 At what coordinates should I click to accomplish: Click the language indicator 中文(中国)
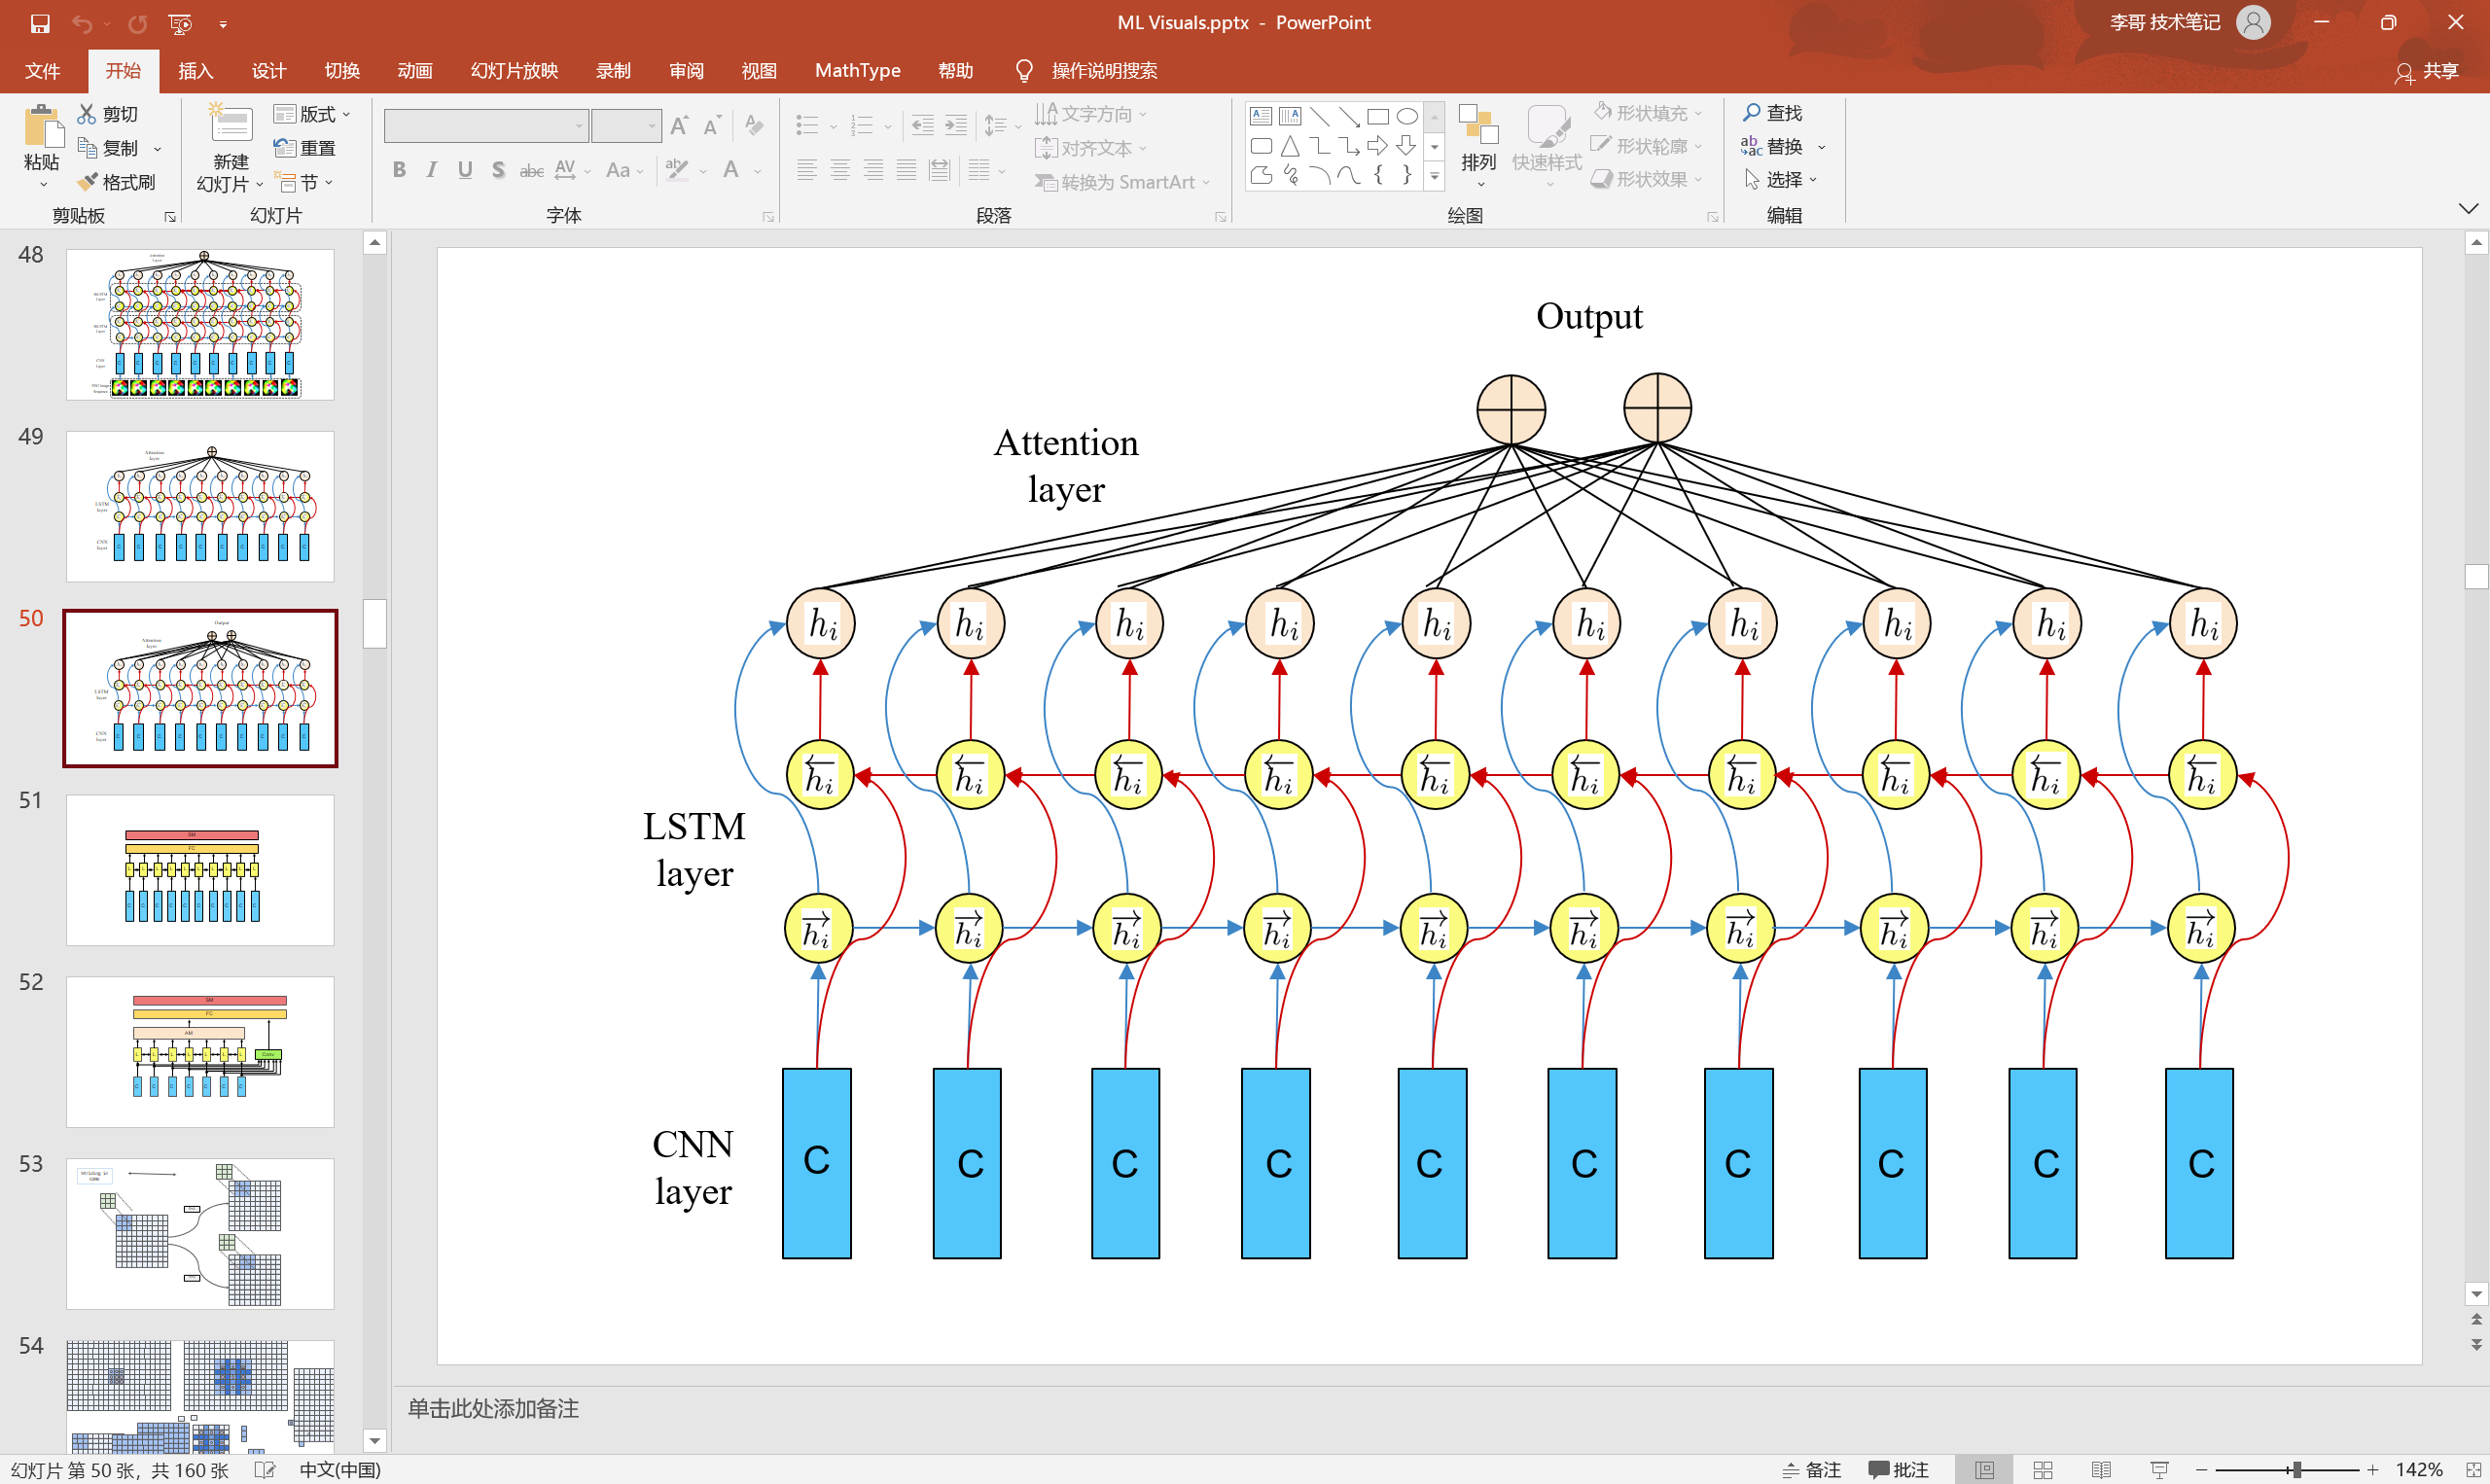tap(340, 1469)
